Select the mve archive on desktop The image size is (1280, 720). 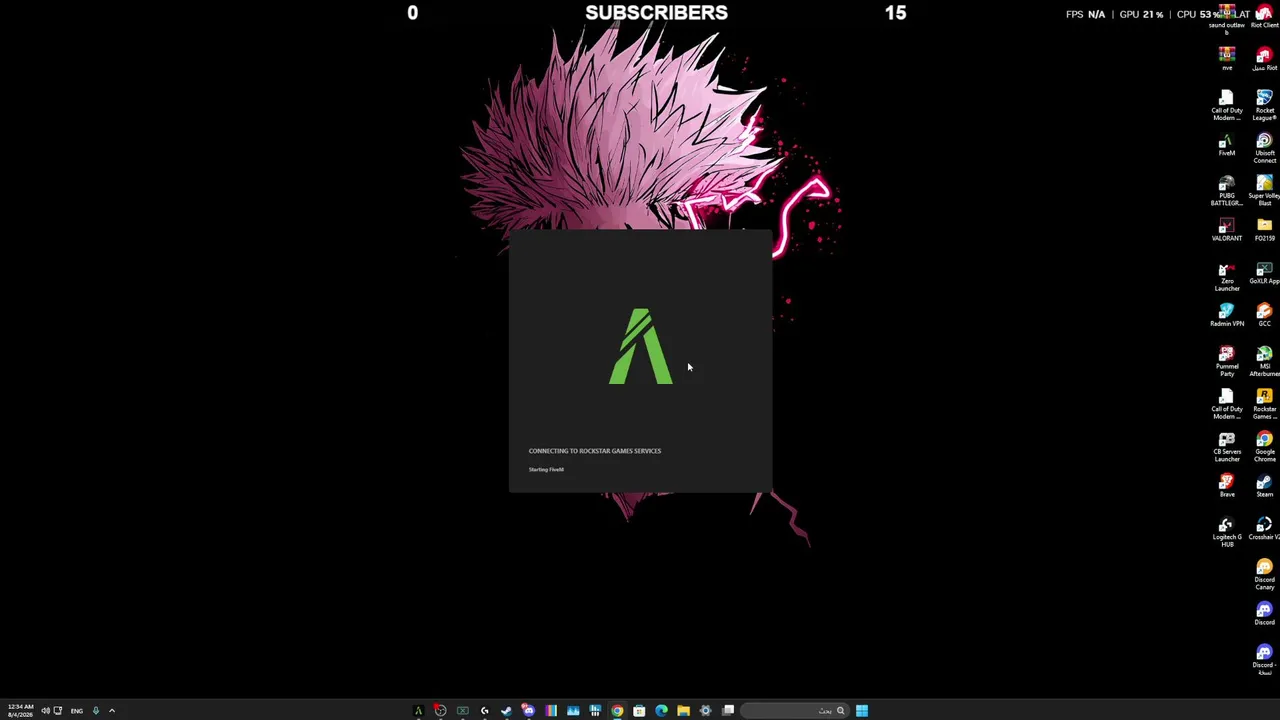coord(1227,59)
